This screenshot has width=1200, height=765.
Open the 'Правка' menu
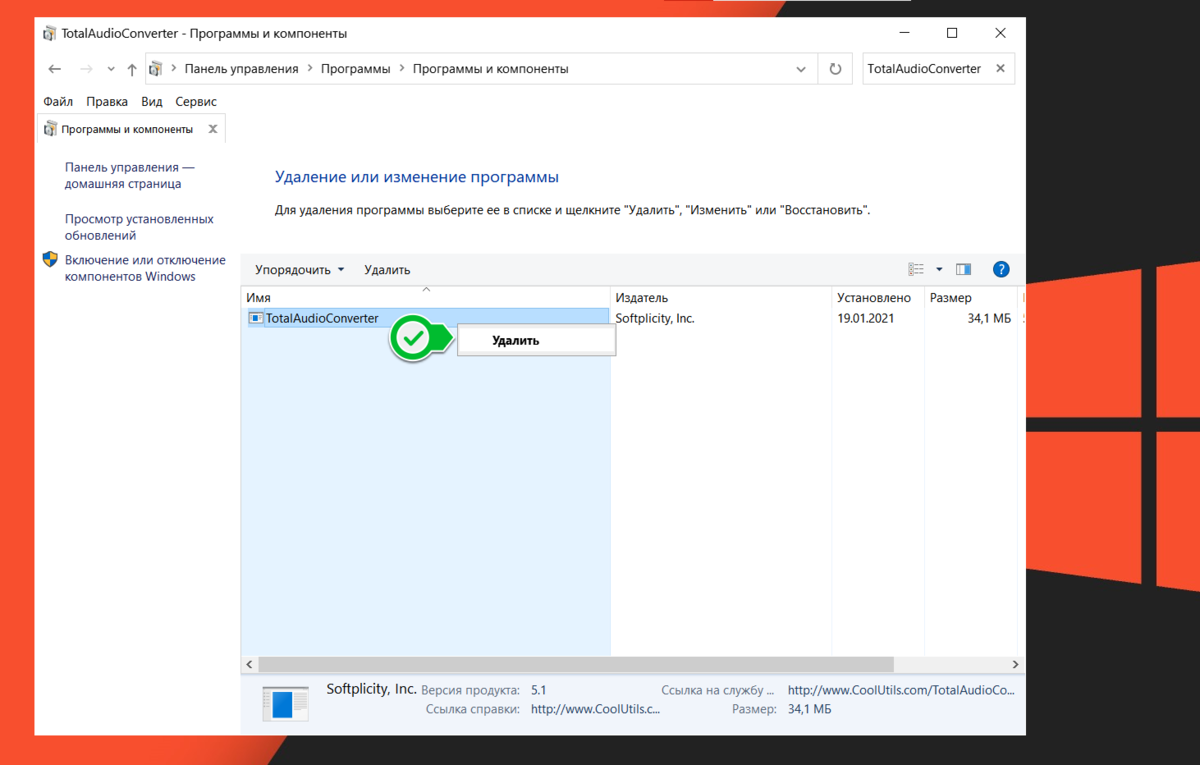pyautogui.click(x=107, y=101)
